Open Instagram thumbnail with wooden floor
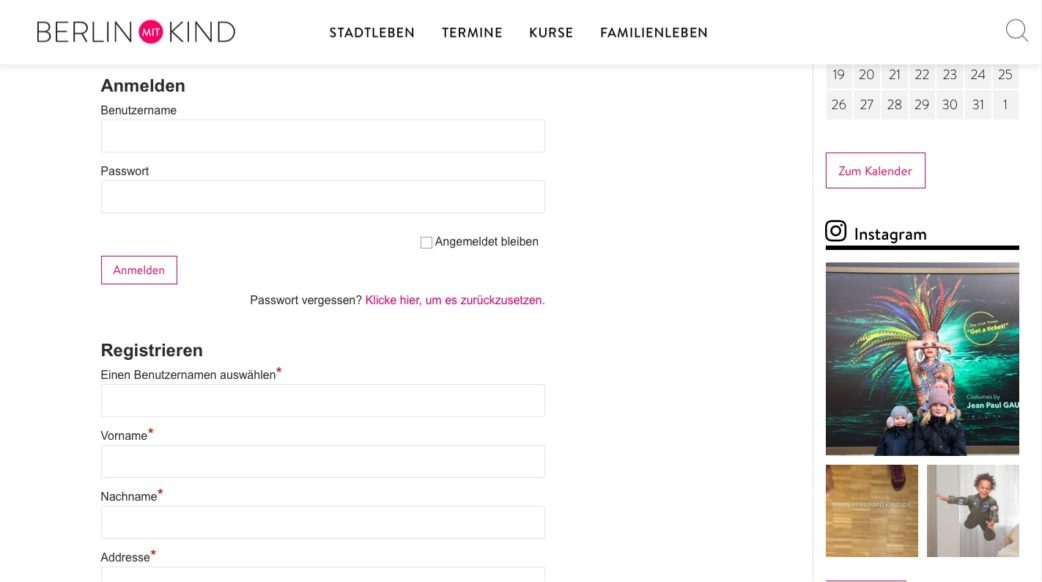Viewport: 1042px width, 582px height. (x=872, y=511)
